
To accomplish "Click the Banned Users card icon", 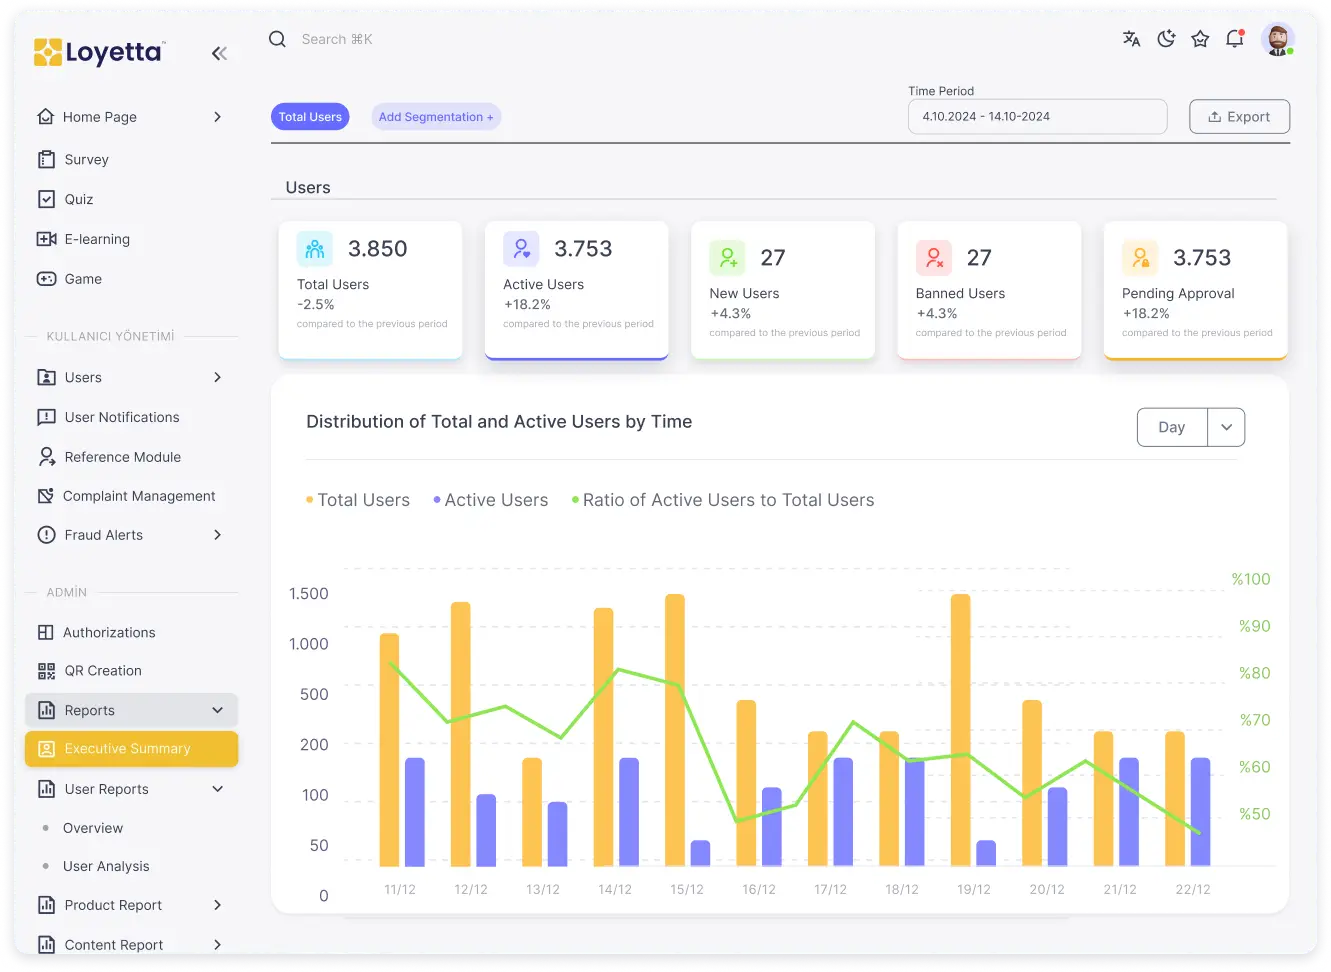I will (x=934, y=258).
